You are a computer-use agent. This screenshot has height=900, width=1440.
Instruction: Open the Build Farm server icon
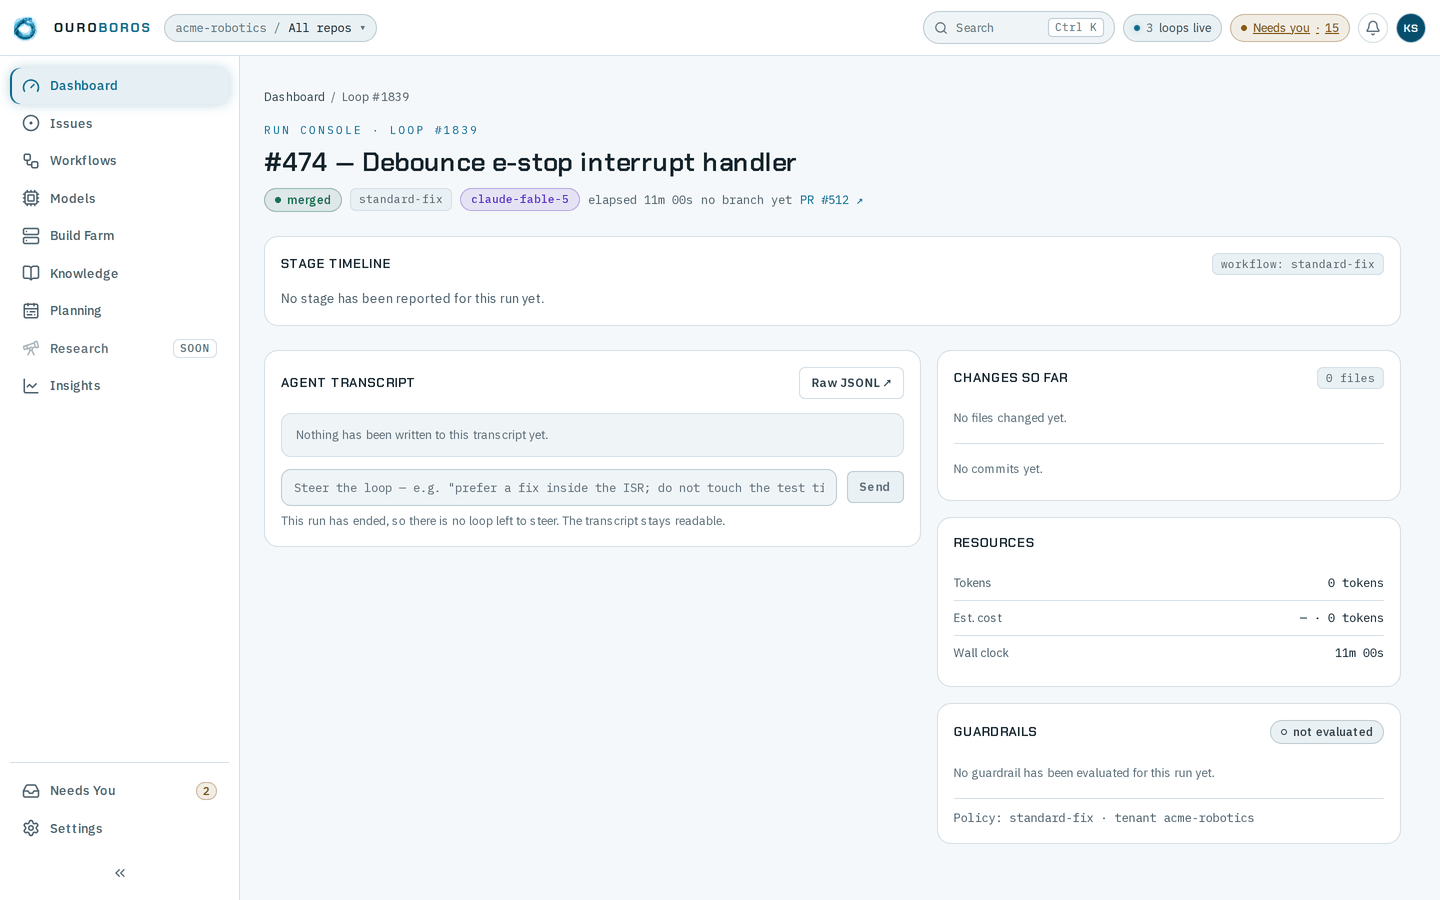point(31,236)
